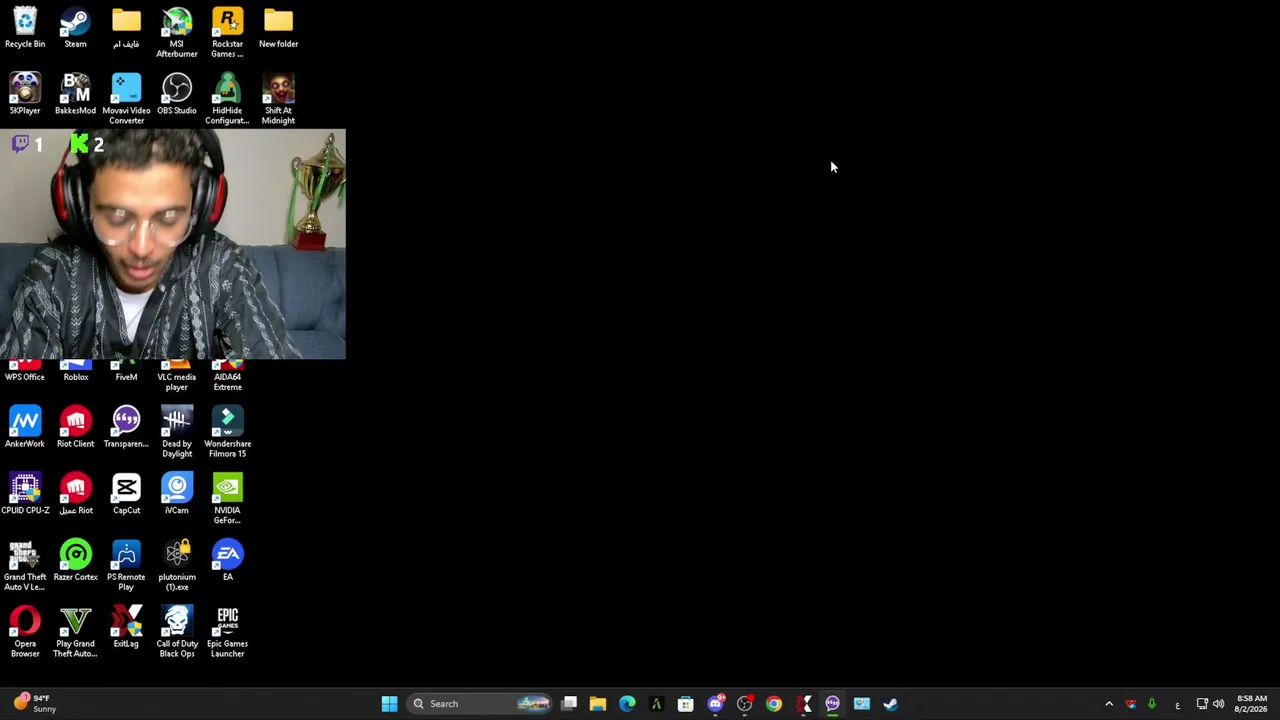This screenshot has width=1280, height=720.
Task: Open the Windows Start menu
Action: click(x=389, y=704)
